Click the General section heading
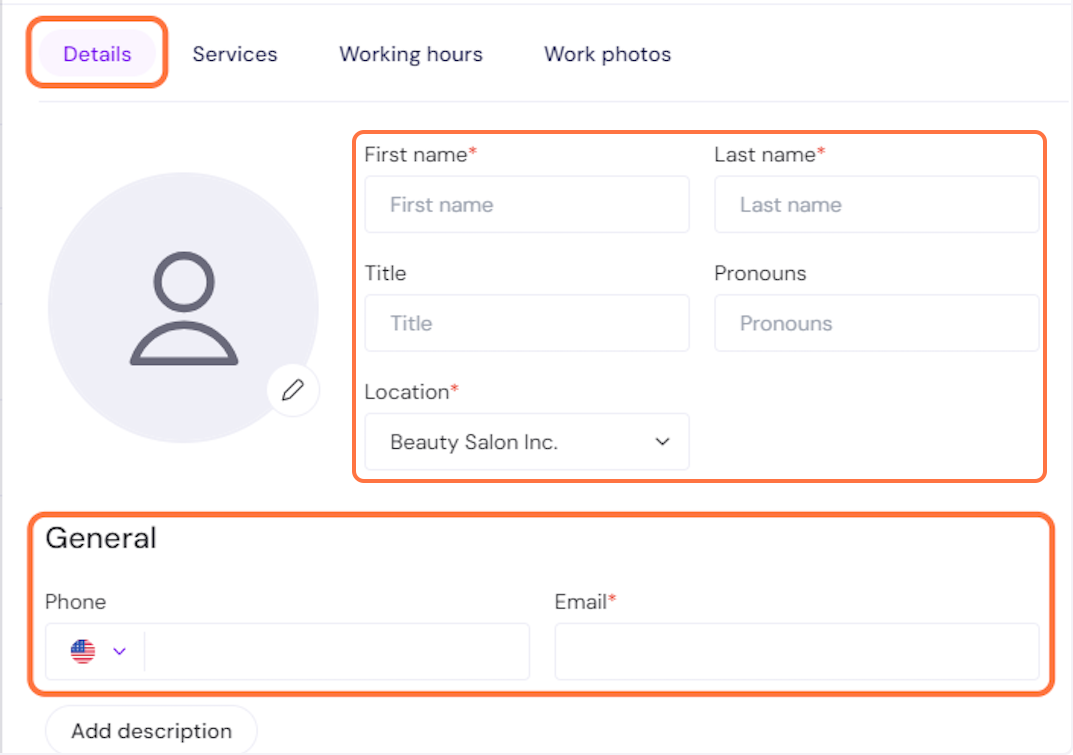This screenshot has height=755, width=1073. 101,538
